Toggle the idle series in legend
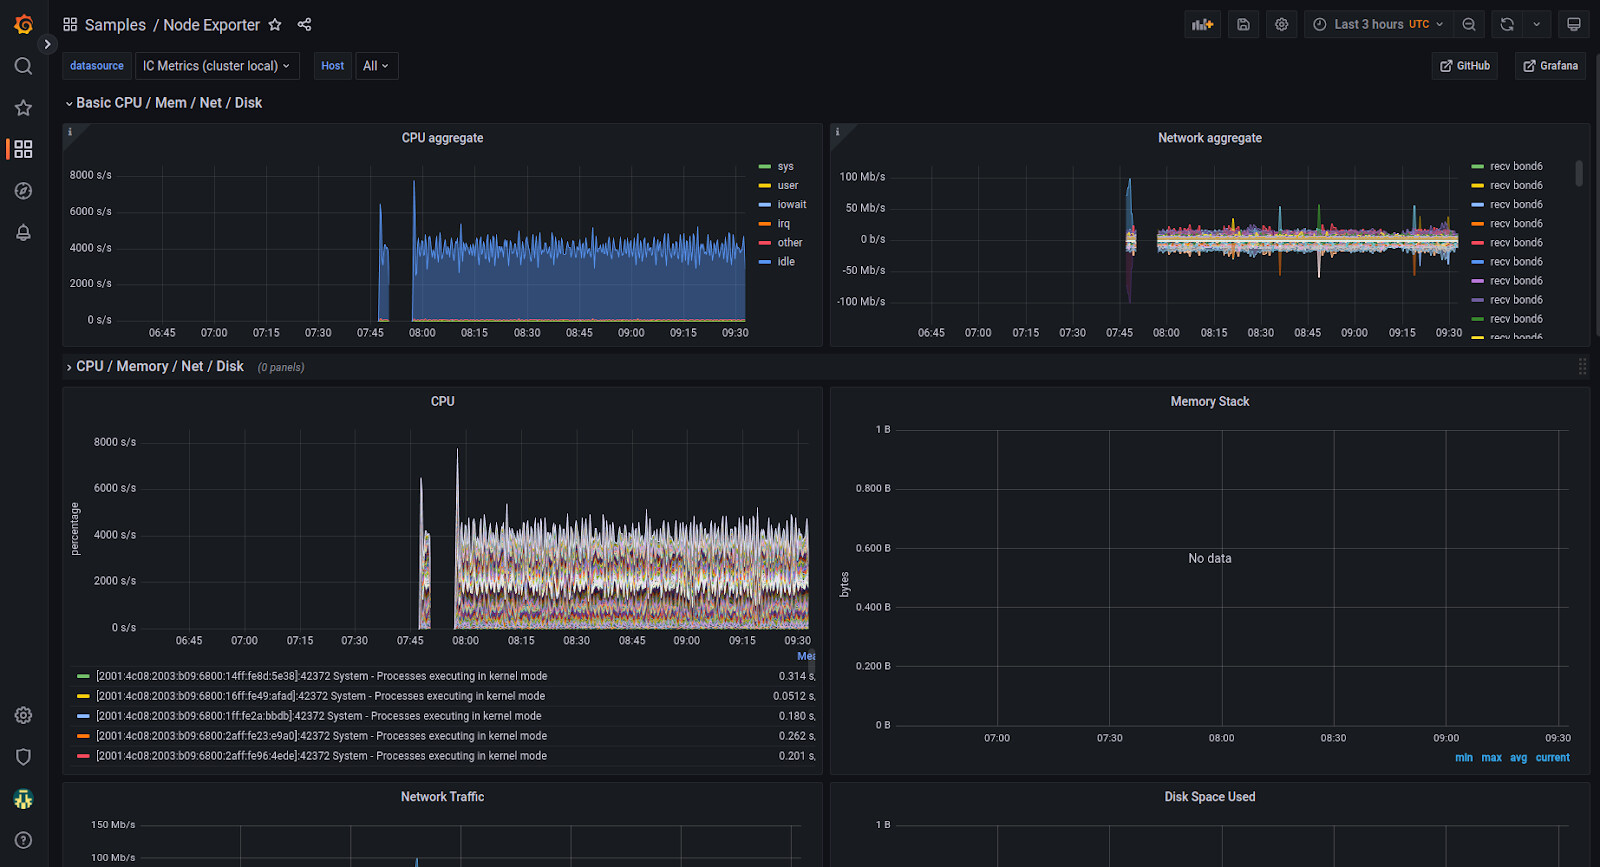The image size is (1600, 867). tap(786, 261)
